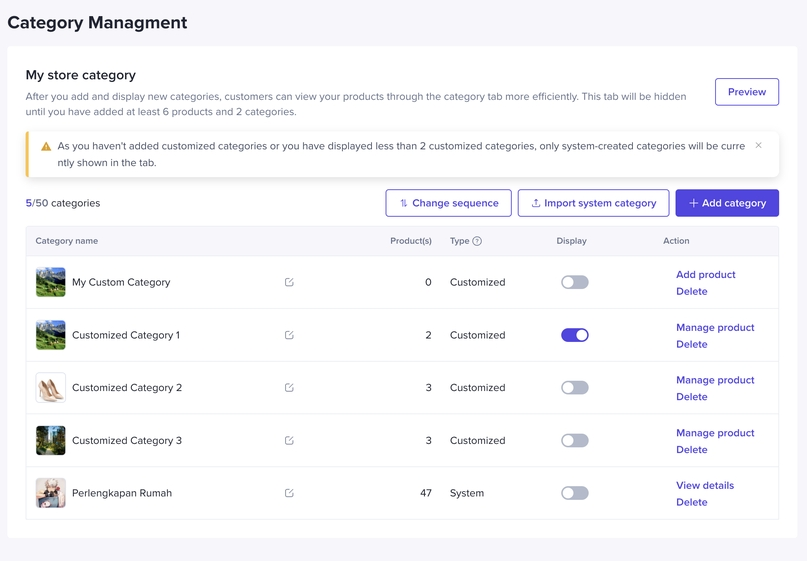The width and height of the screenshot is (807, 561).
Task: Dismiss the yellow warning banner
Action: click(758, 146)
